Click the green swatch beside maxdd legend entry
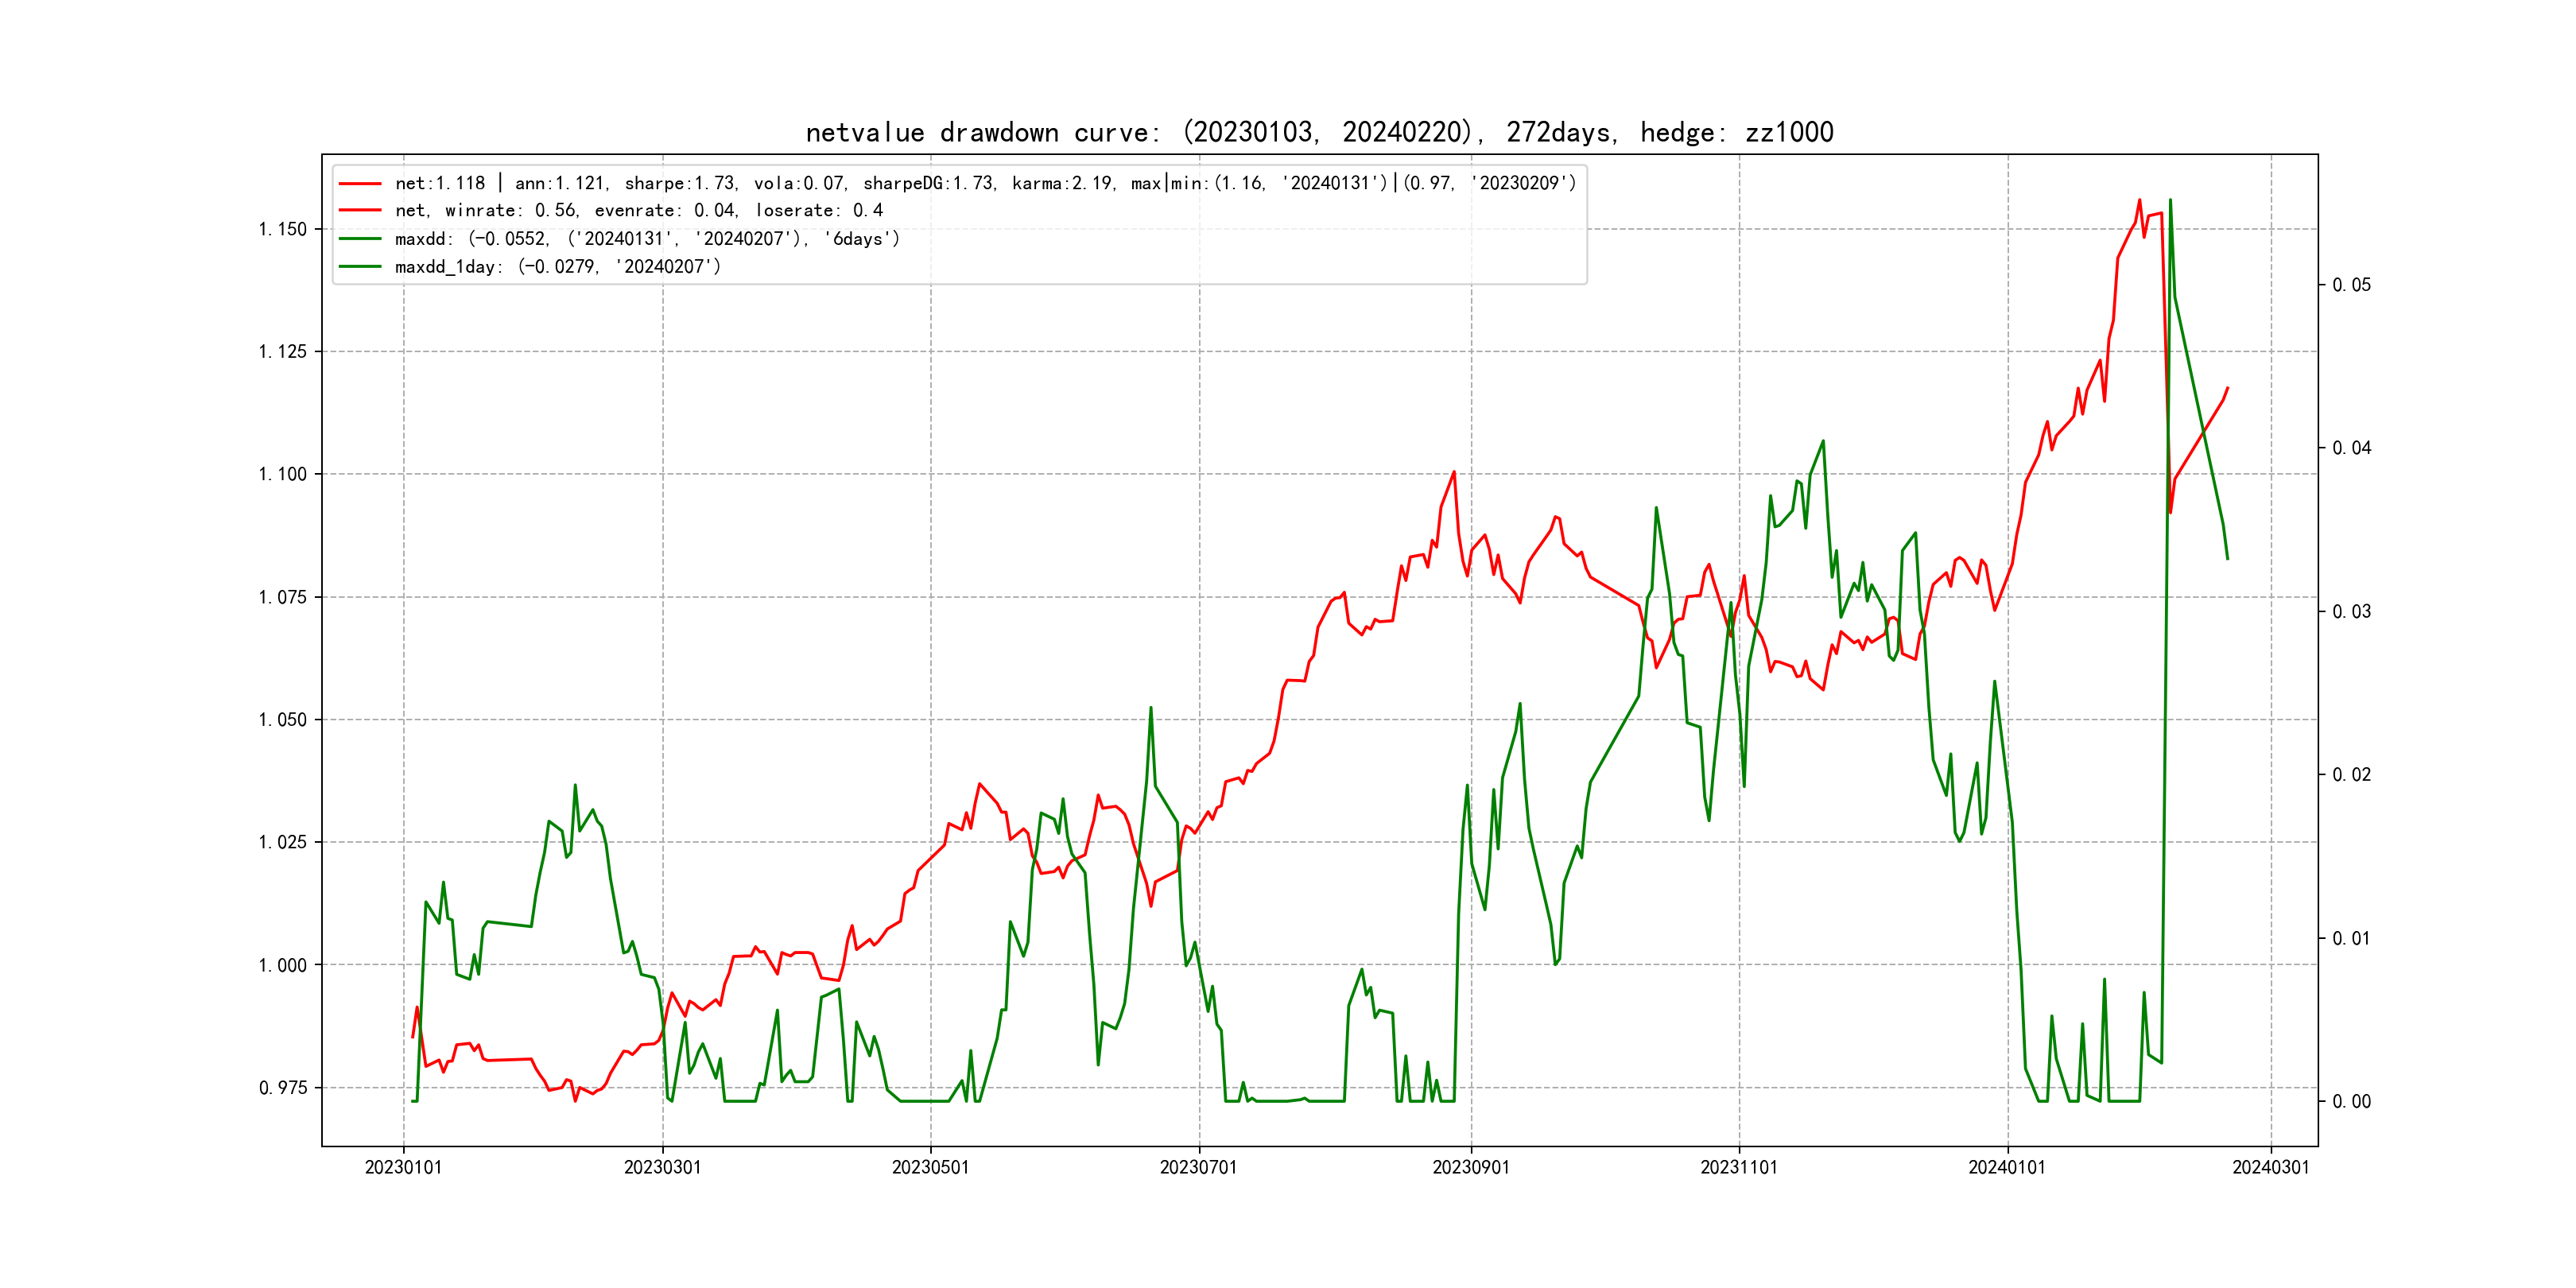The width and height of the screenshot is (2576, 1288). point(360,239)
